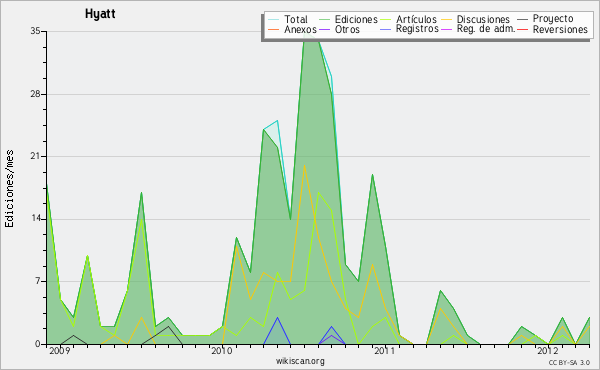This screenshot has width=600, height=370.
Task: Click the y-axis value '35'
Action: click(36, 31)
